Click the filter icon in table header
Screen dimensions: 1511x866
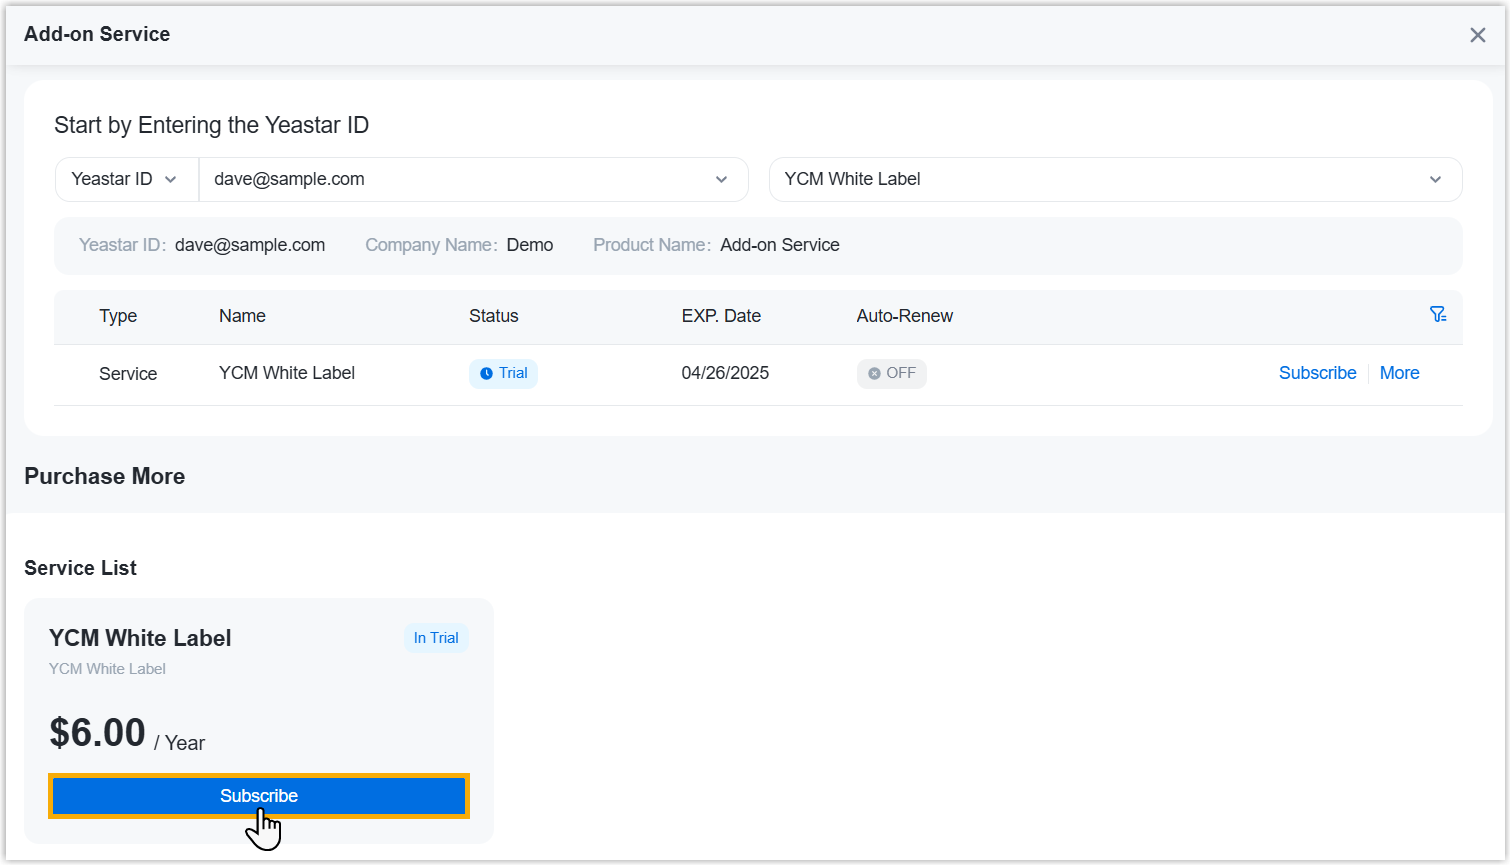[1438, 315]
